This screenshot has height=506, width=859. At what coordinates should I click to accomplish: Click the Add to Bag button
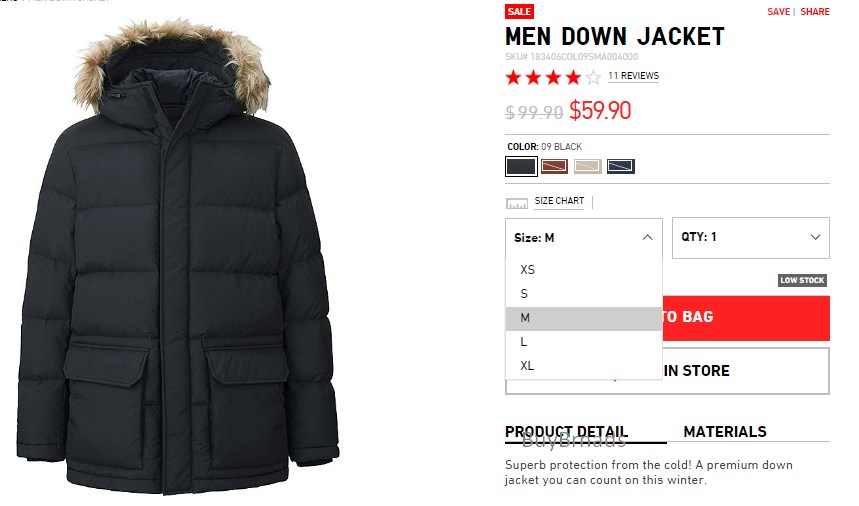[746, 318]
